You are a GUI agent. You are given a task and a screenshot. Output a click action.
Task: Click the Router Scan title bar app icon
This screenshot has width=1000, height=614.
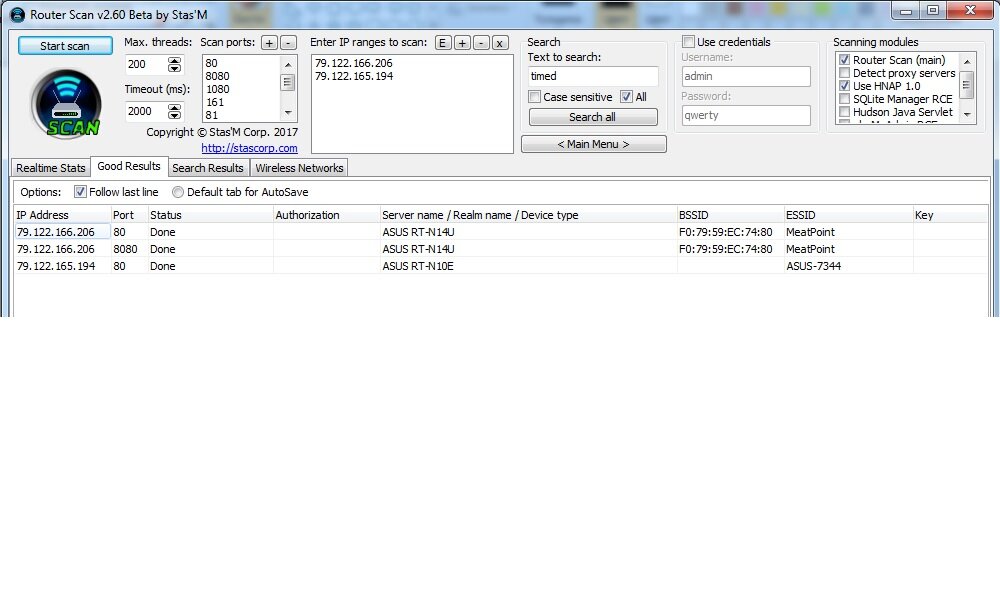(17, 14)
